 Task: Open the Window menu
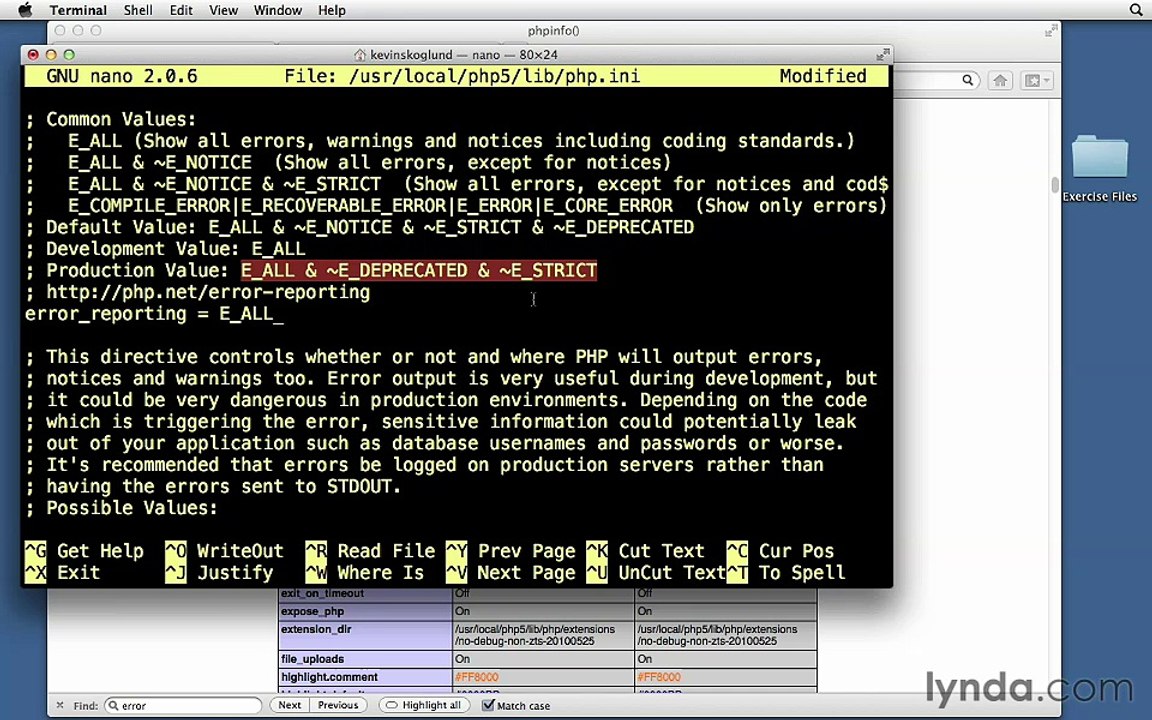pyautogui.click(x=278, y=10)
